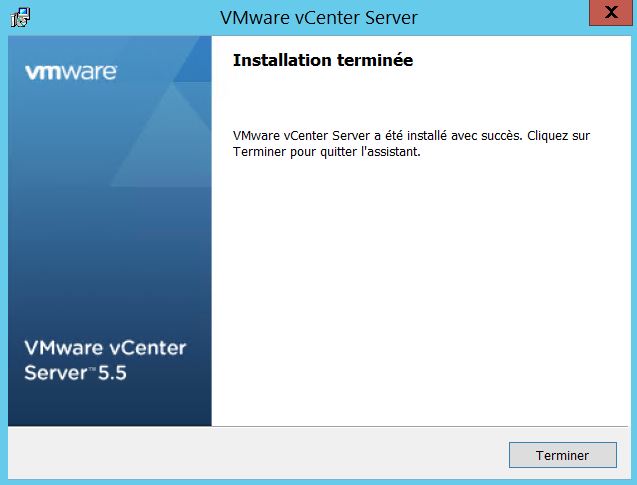
Task: Click the vmware logo in the banner
Action: (71, 72)
